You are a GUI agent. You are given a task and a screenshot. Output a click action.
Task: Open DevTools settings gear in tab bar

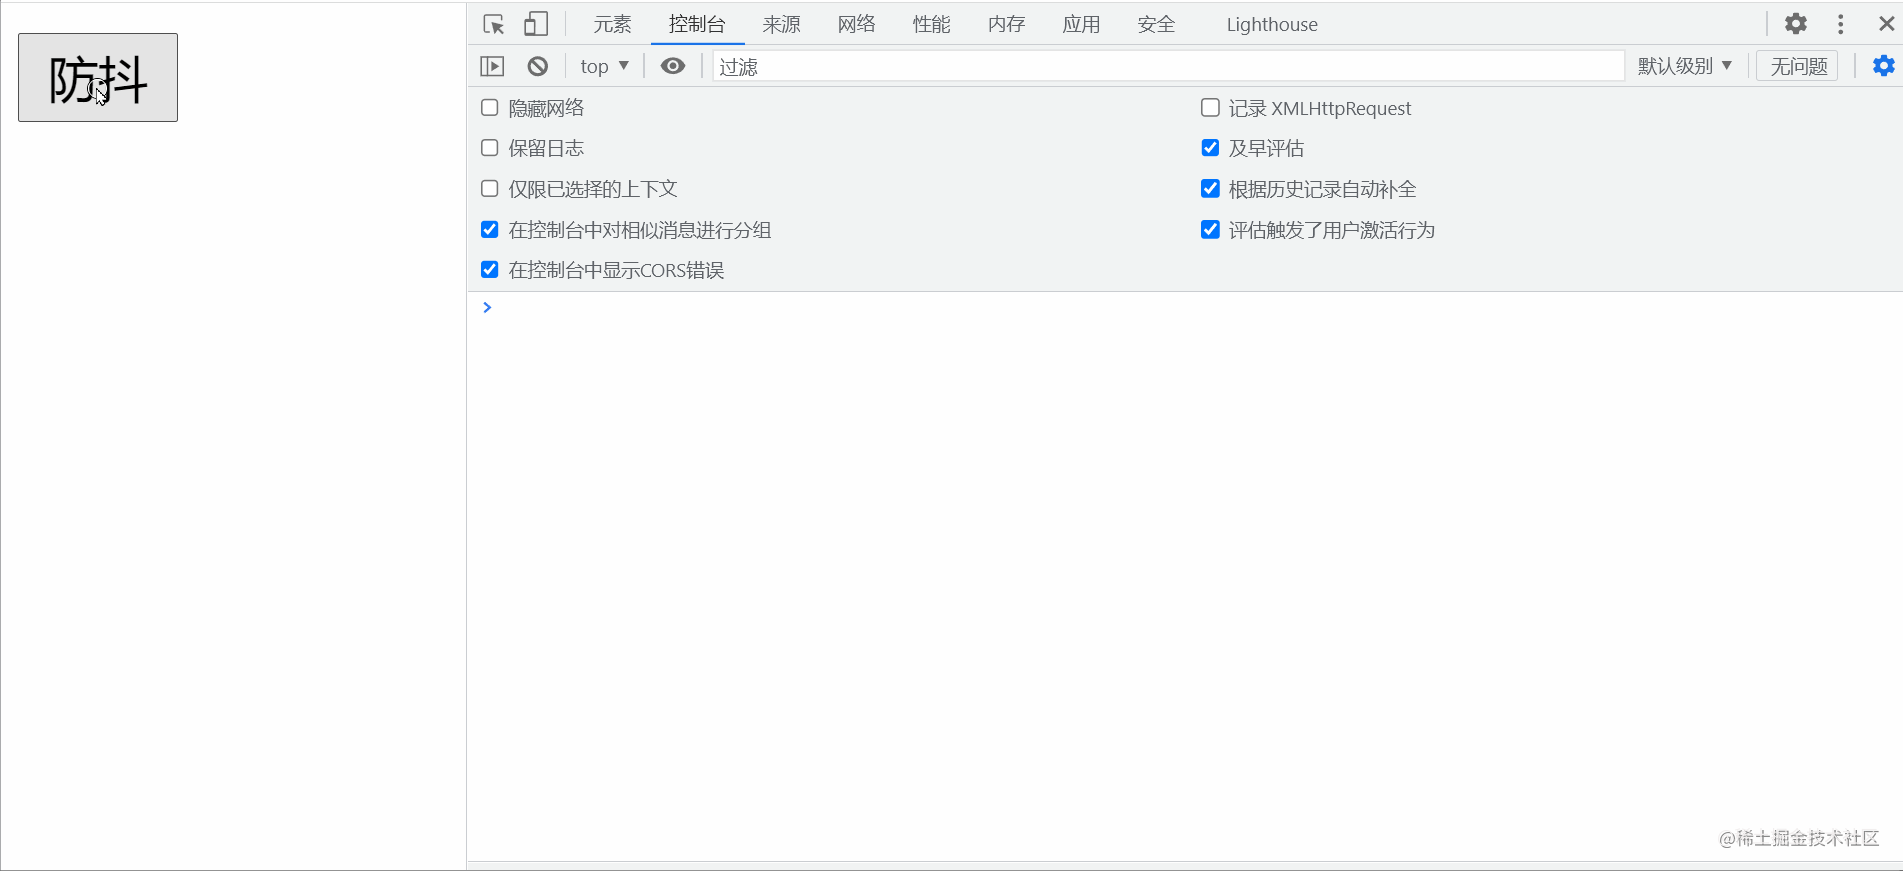coord(1796,24)
